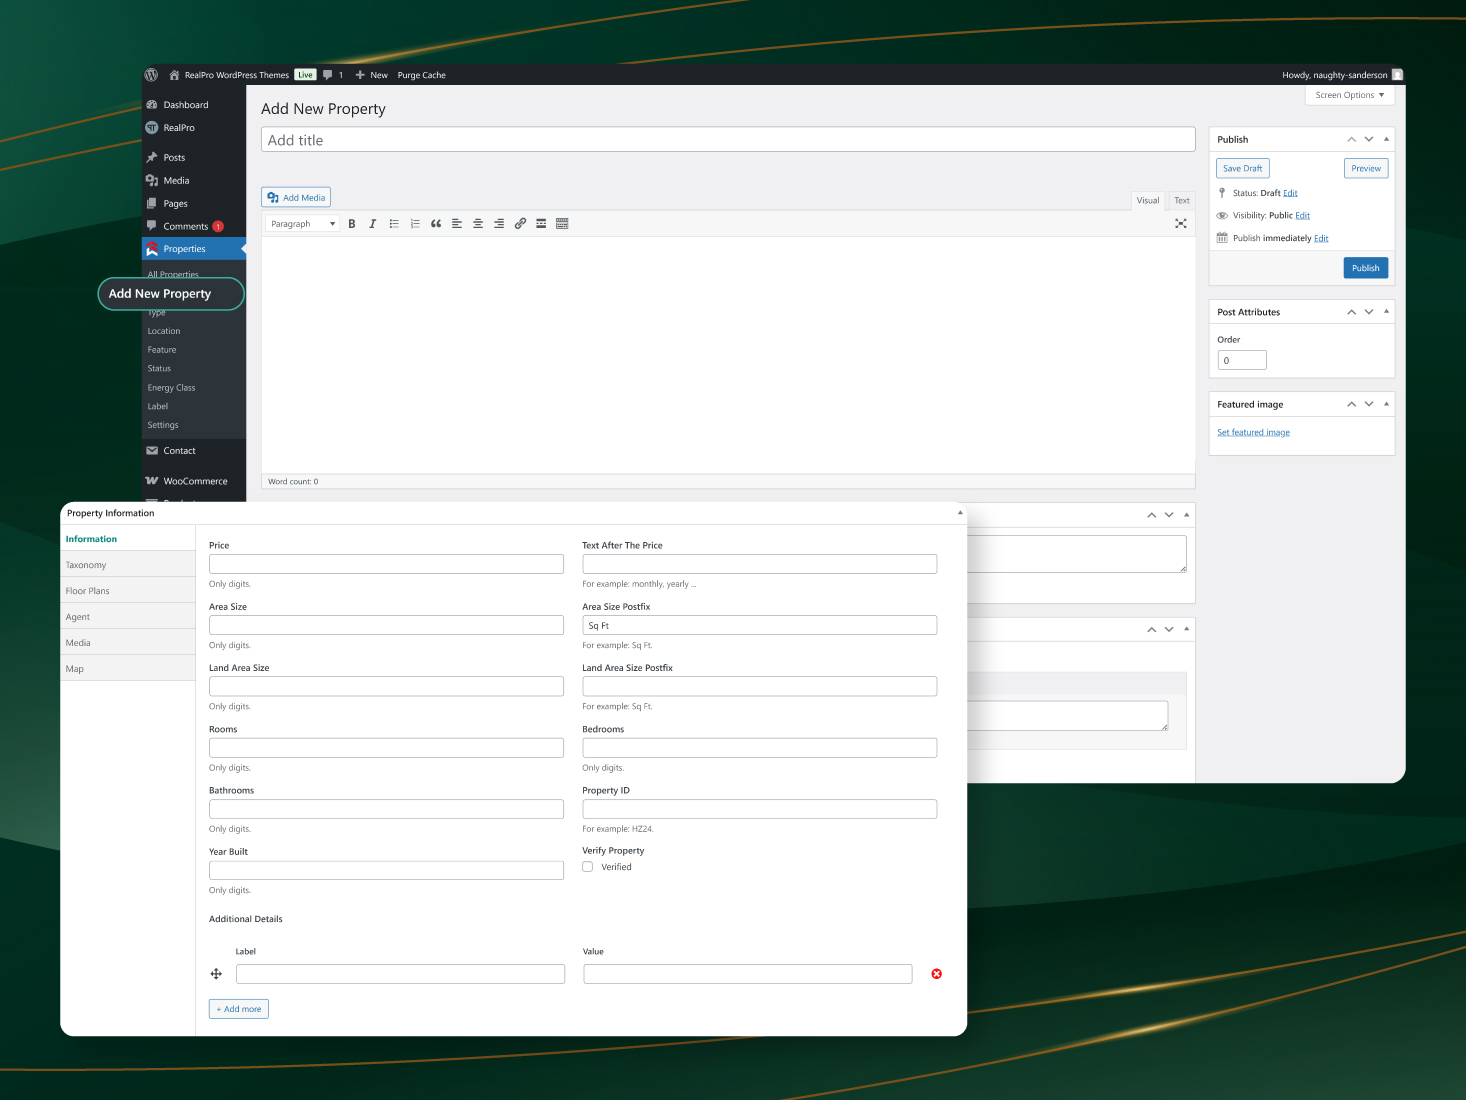Screen dimensions: 1466x1100
Task: Click the Area Size Postfix field
Action: [x=760, y=625]
